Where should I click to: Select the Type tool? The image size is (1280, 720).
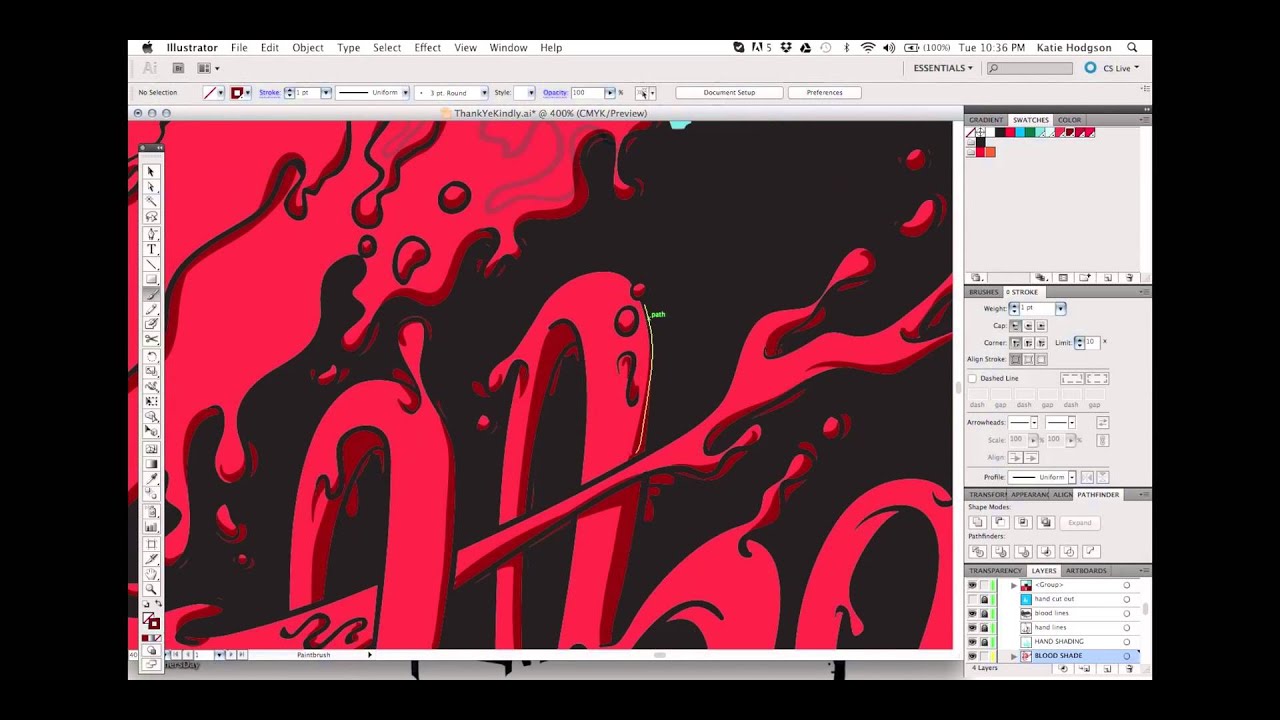(x=152, y=249)
